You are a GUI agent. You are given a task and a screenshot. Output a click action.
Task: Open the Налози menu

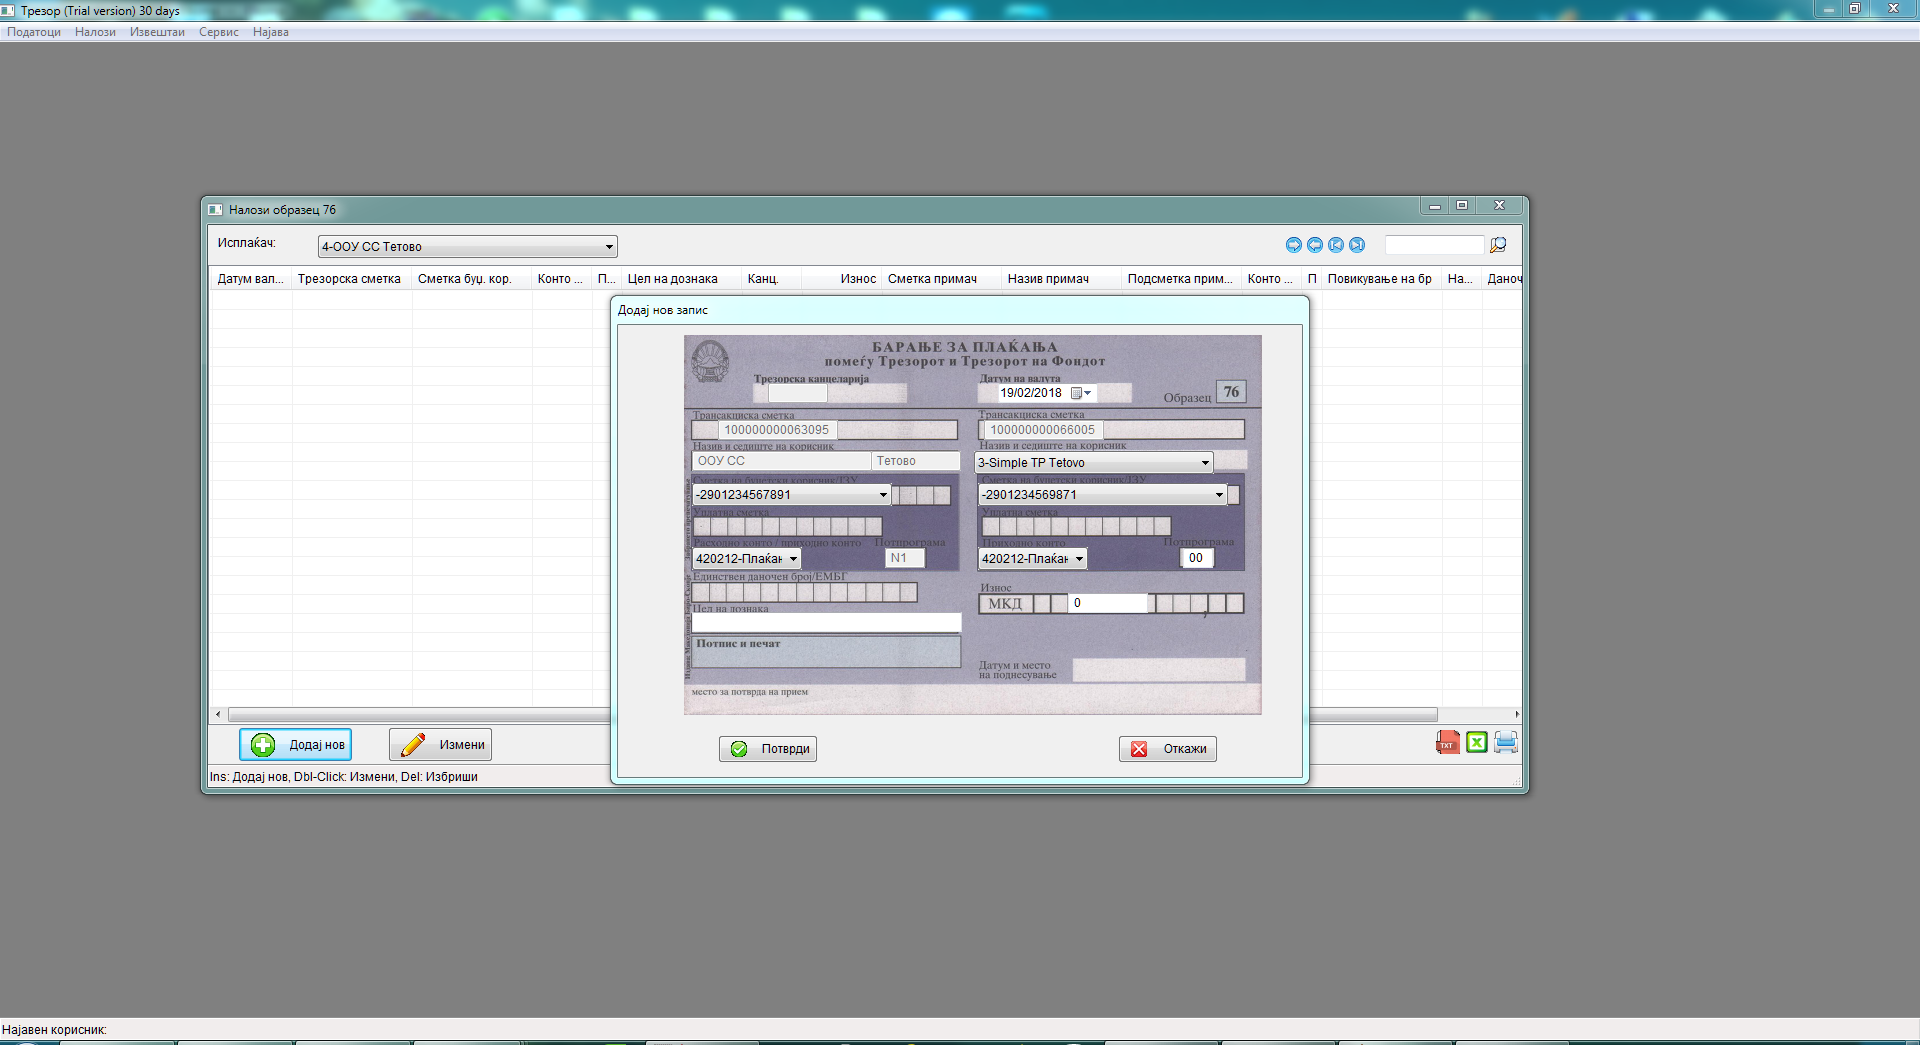point(95,32)
